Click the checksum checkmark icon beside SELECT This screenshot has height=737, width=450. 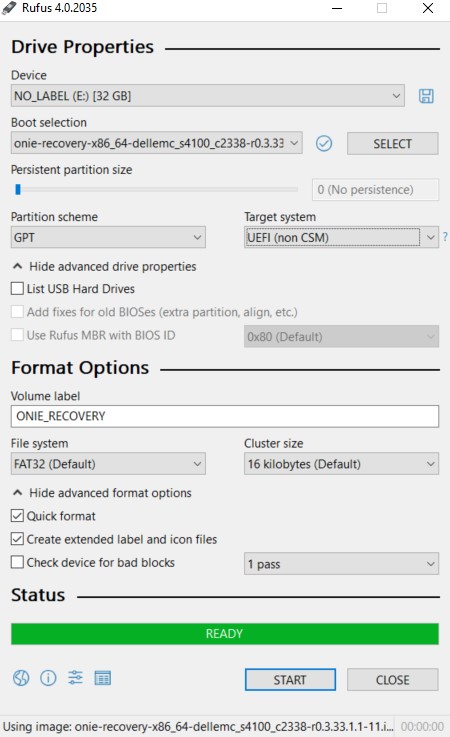tap(324, 143)
